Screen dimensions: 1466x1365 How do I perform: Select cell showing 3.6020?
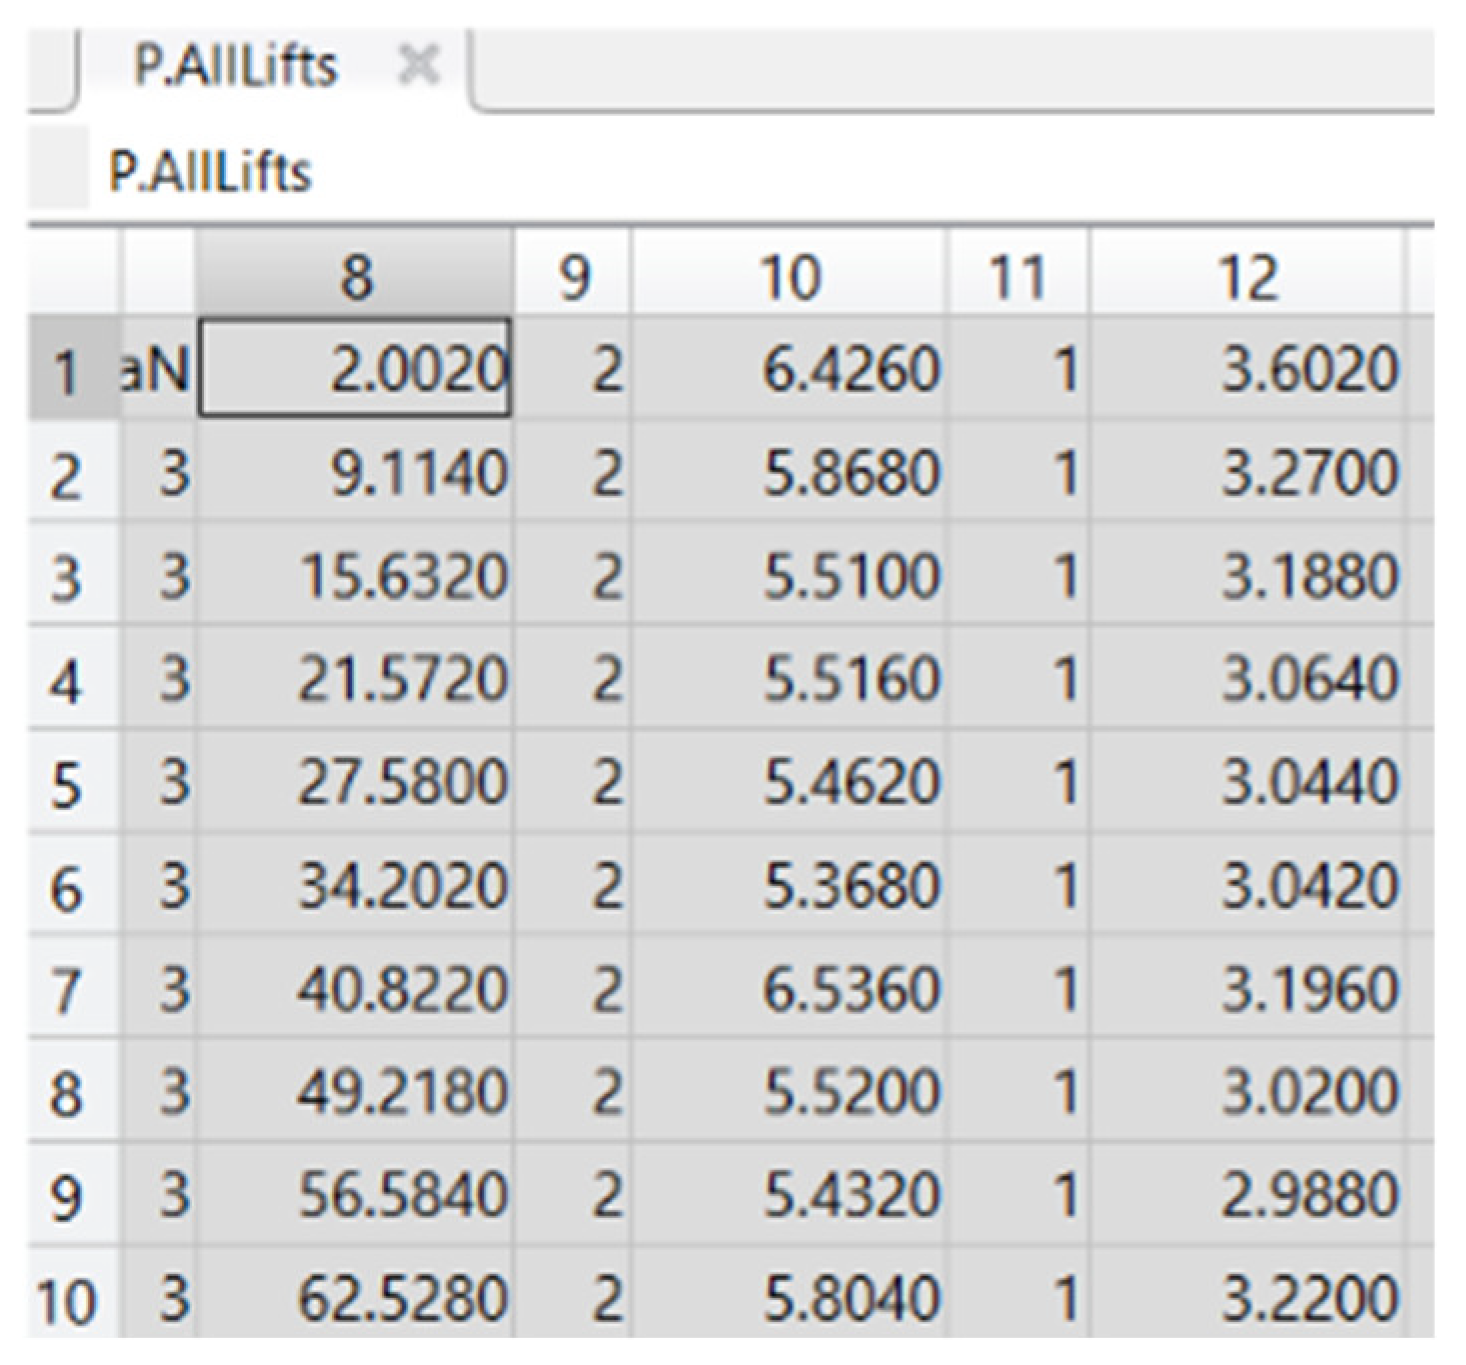click(x=1248, y=369)
